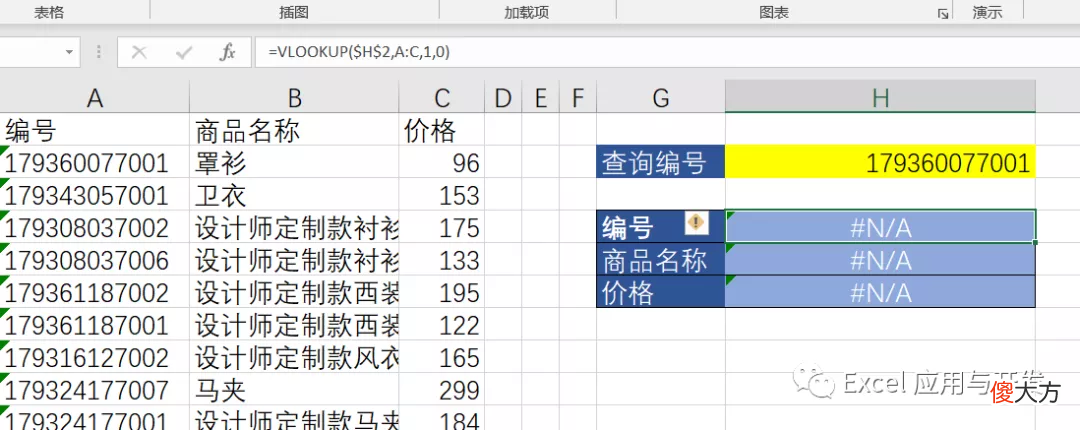The width and height of the screenshot is (1080, 430).
Task: Open the insert function fx dialog
Action: coord(227,52)
